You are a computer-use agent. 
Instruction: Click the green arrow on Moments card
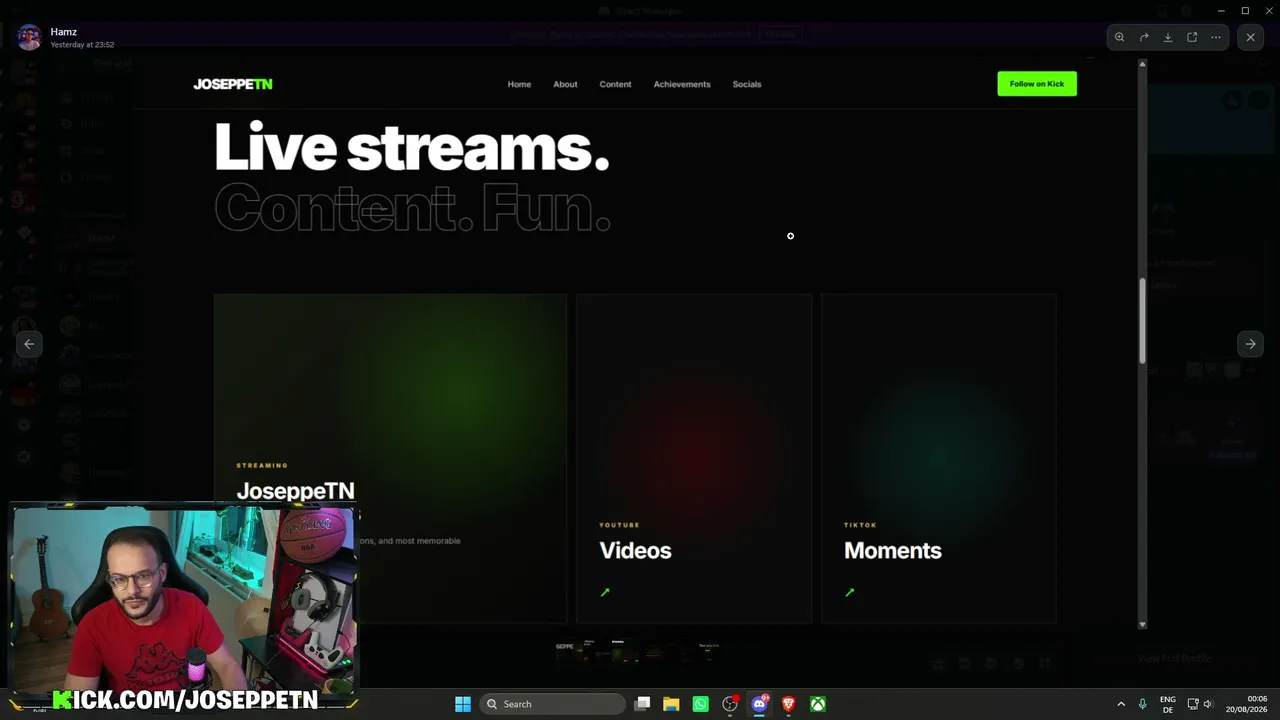pos(850,593)
